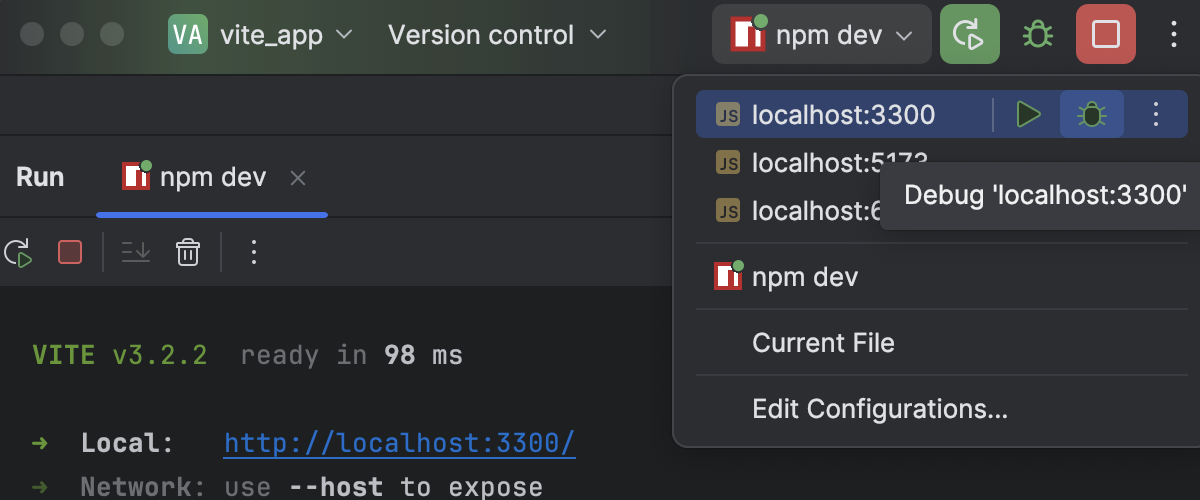Open the Version control dropdown

(497, 35)
